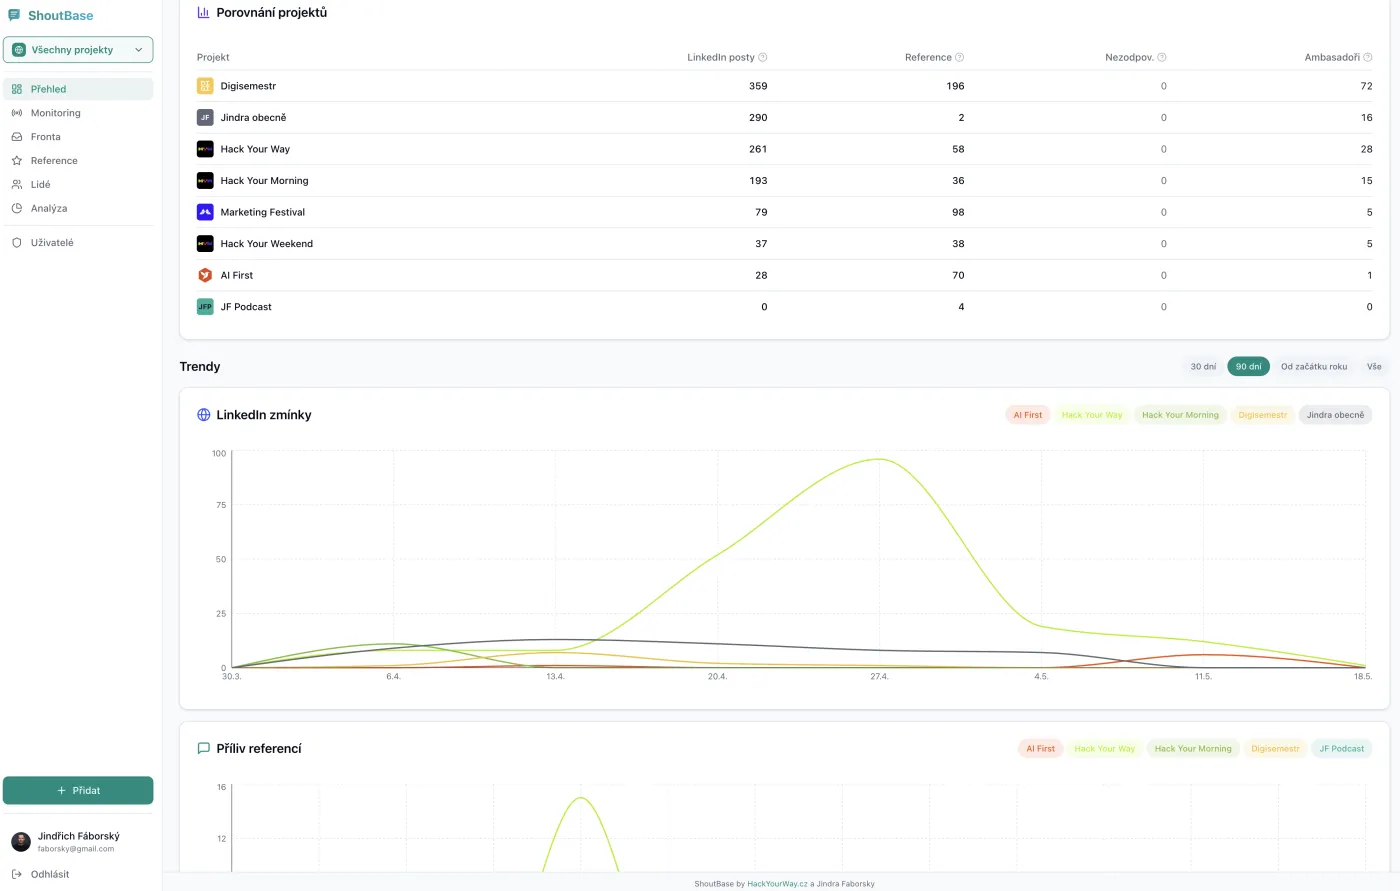This screenshot has height=891, width=1400.
Task: Open Fronta section
Action: tap(78, 137)
